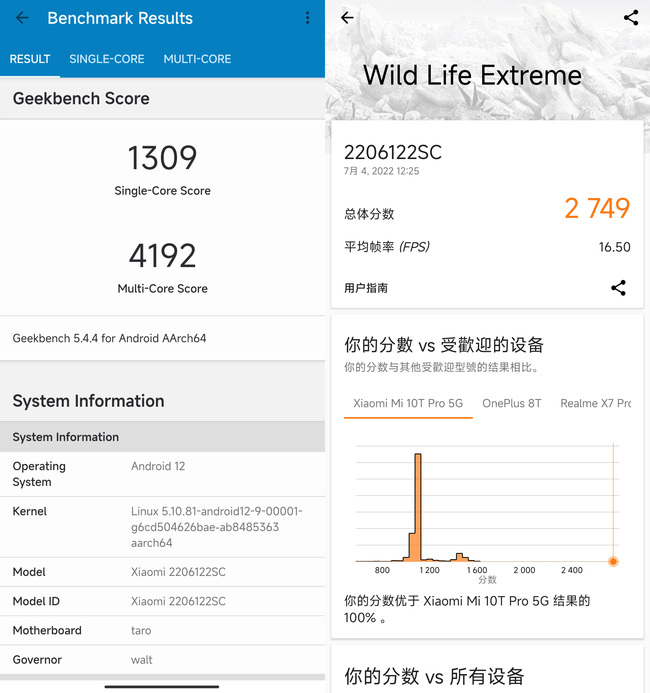Select OnePlus 8T comparison tab

[511, 403]
